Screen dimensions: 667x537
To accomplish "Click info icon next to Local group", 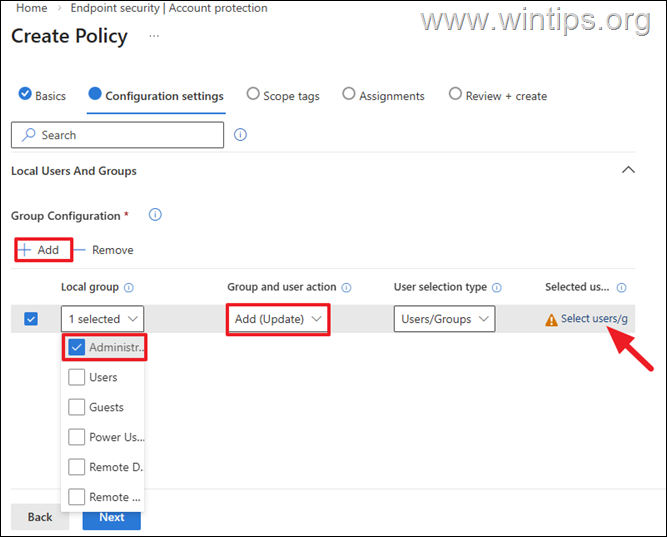I will [x=128, y=288].
